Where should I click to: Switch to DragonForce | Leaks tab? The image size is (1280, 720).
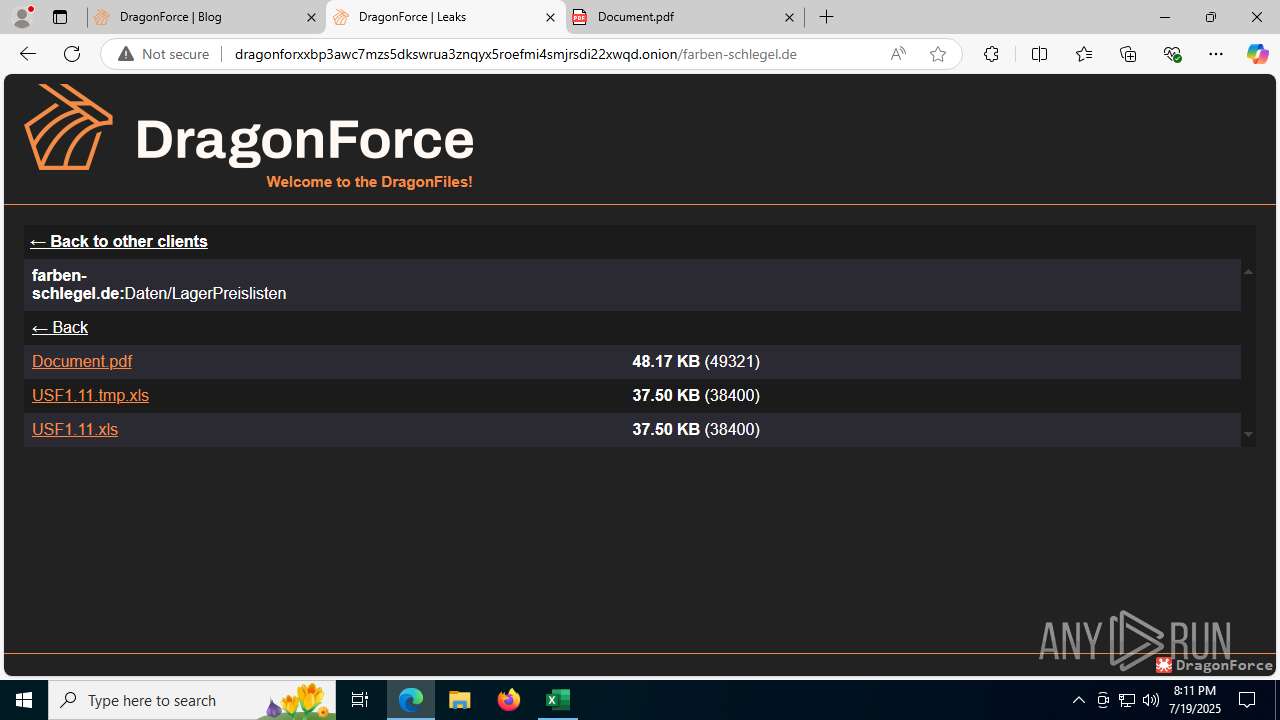pos(445,17)
